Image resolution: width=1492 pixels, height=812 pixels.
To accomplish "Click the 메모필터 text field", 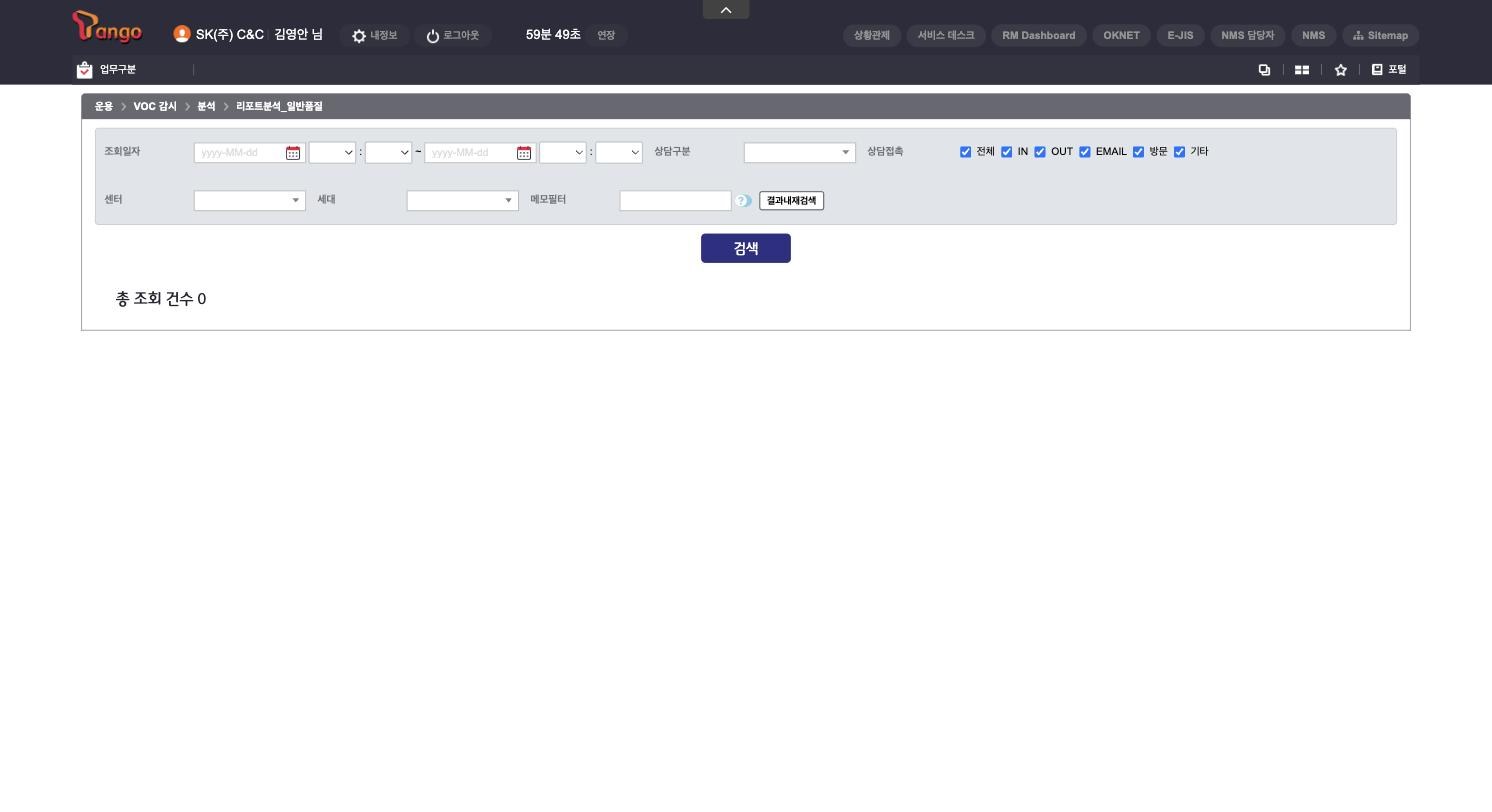I will click(x=676, y=201).
